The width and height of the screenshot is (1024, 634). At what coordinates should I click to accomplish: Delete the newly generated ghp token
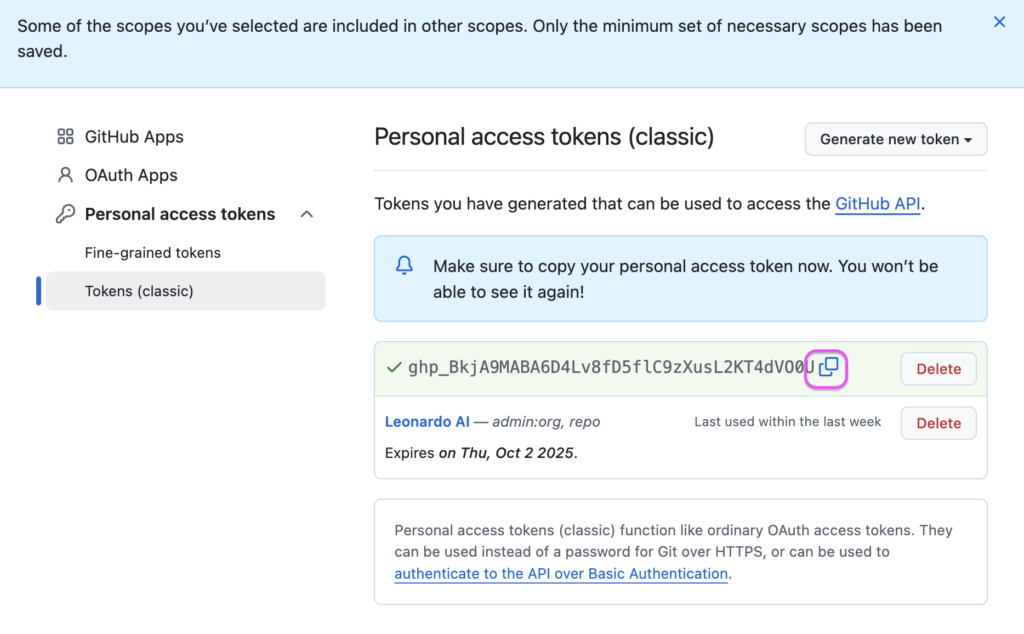tap(938, 369)
